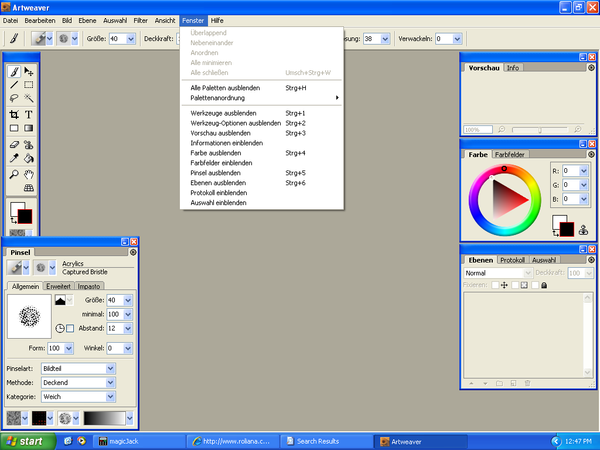This screenshot has height=450, width=600.
Task: Expand the Kategorie Weich dropdown
Action: coord(110,397)
